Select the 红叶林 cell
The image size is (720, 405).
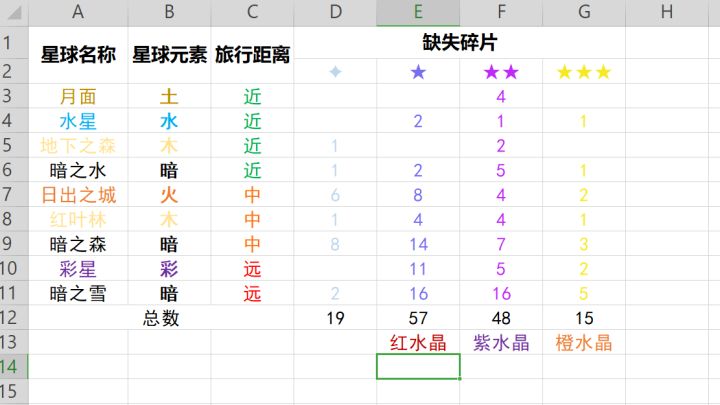(x=78, y=219)
